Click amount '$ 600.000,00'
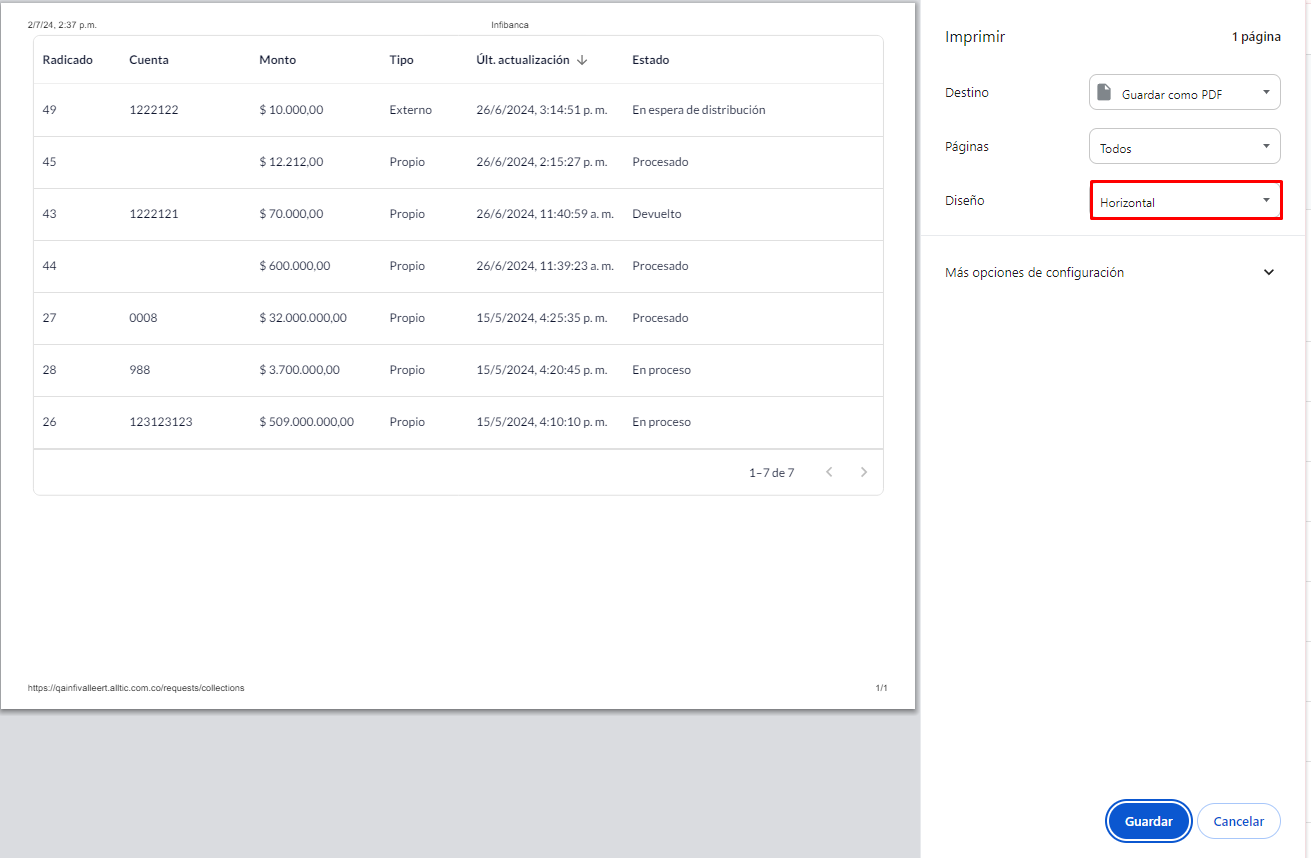This screenshot has width=1311, height=858. point(295,266)
